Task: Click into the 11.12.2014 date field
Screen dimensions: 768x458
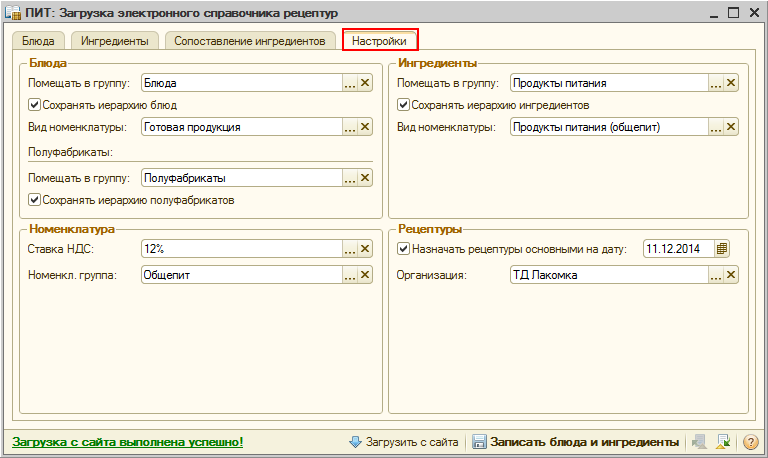Action: click(x=676, y=249)
